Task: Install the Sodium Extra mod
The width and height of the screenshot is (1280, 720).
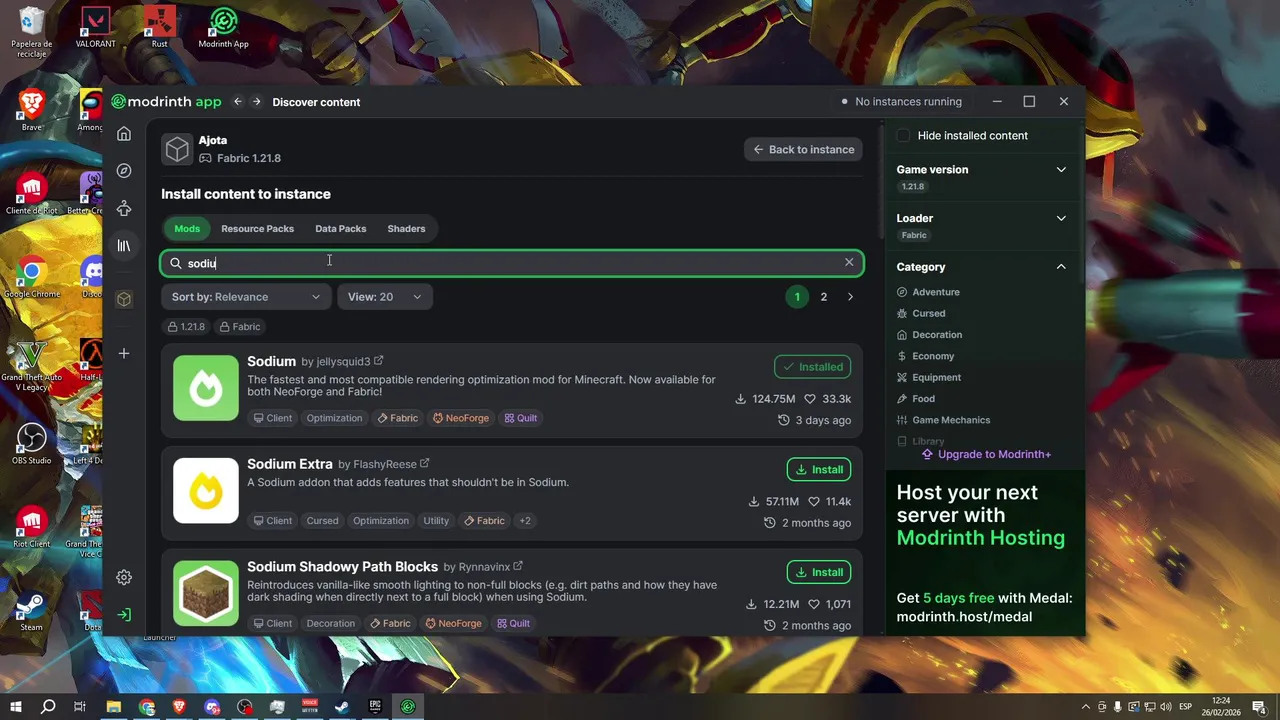Action: tap(819, 470)
